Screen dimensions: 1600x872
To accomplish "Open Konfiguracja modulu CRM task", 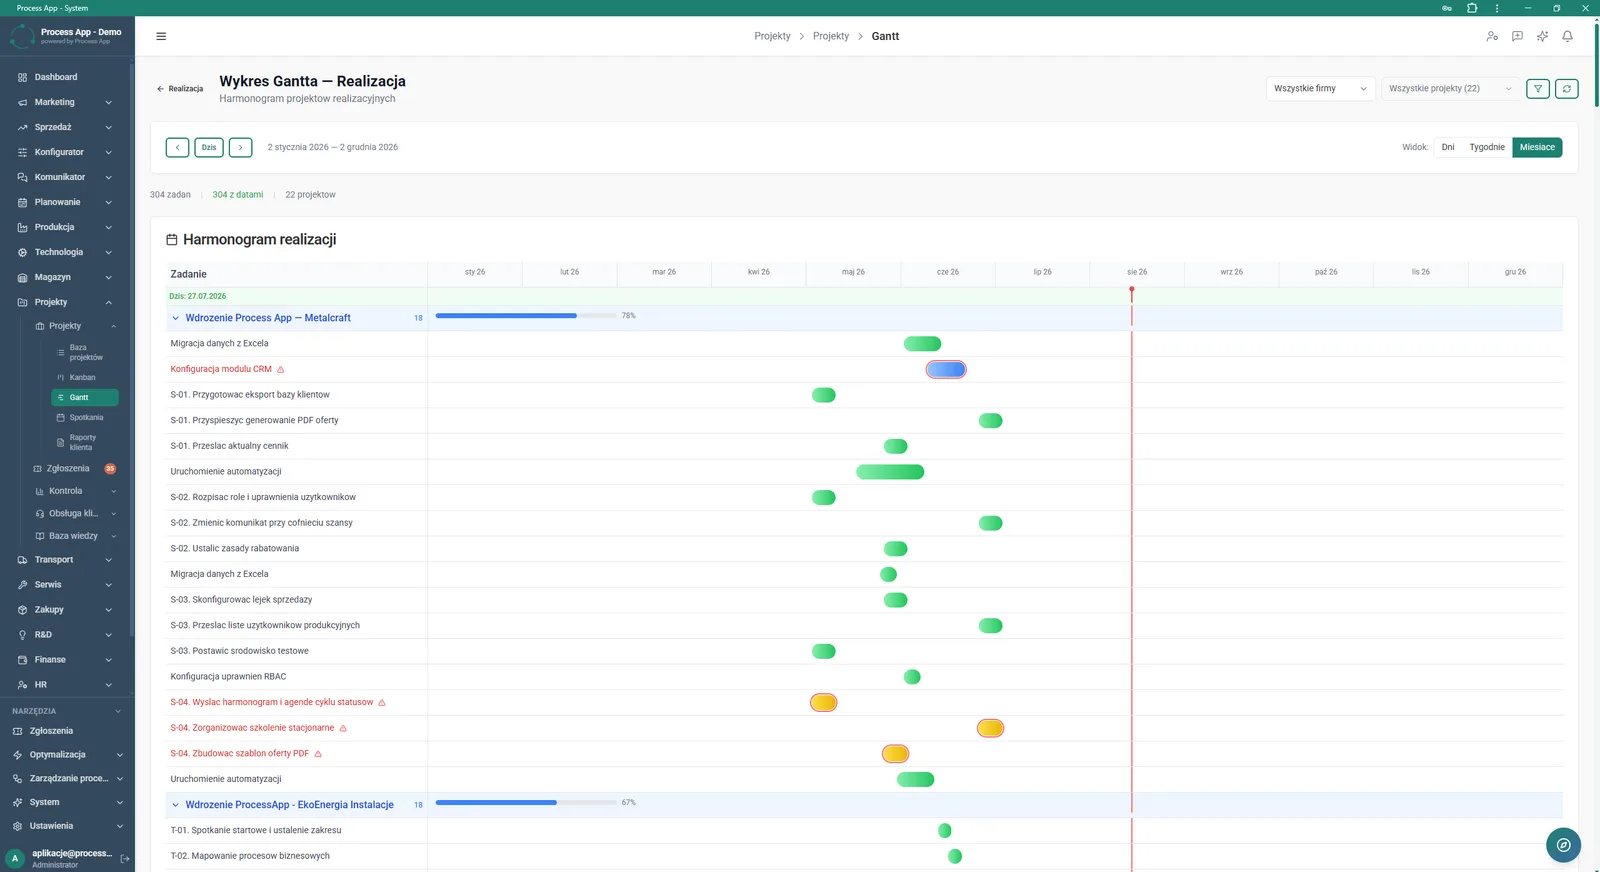I will click(x=221, y=369).
